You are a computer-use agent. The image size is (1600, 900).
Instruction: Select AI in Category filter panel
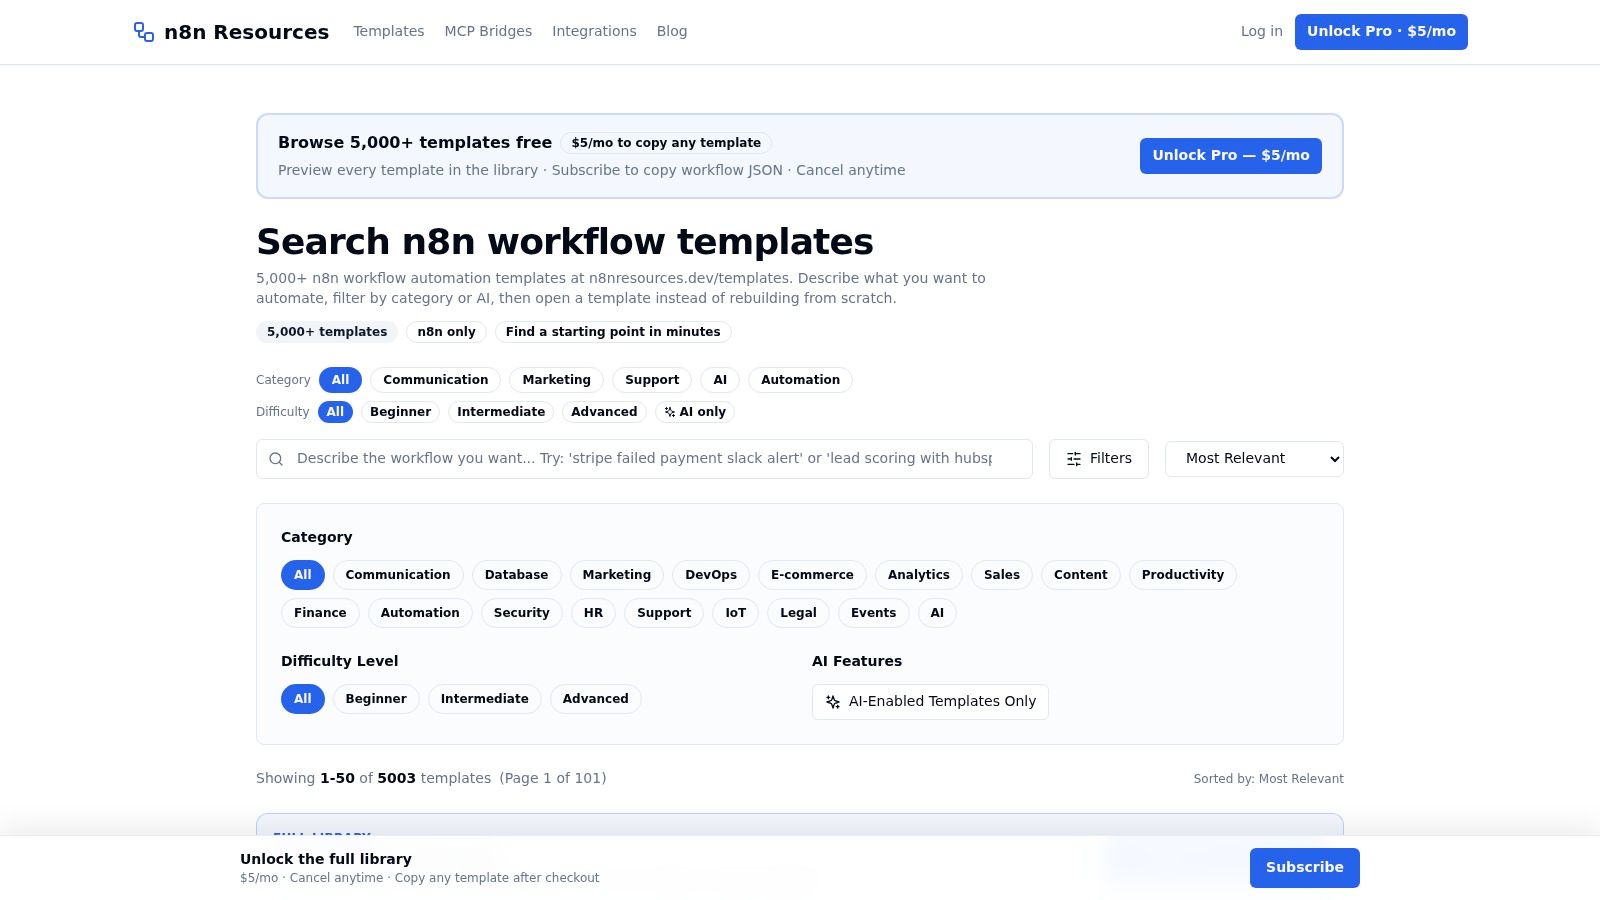click(x=937, y=613)
